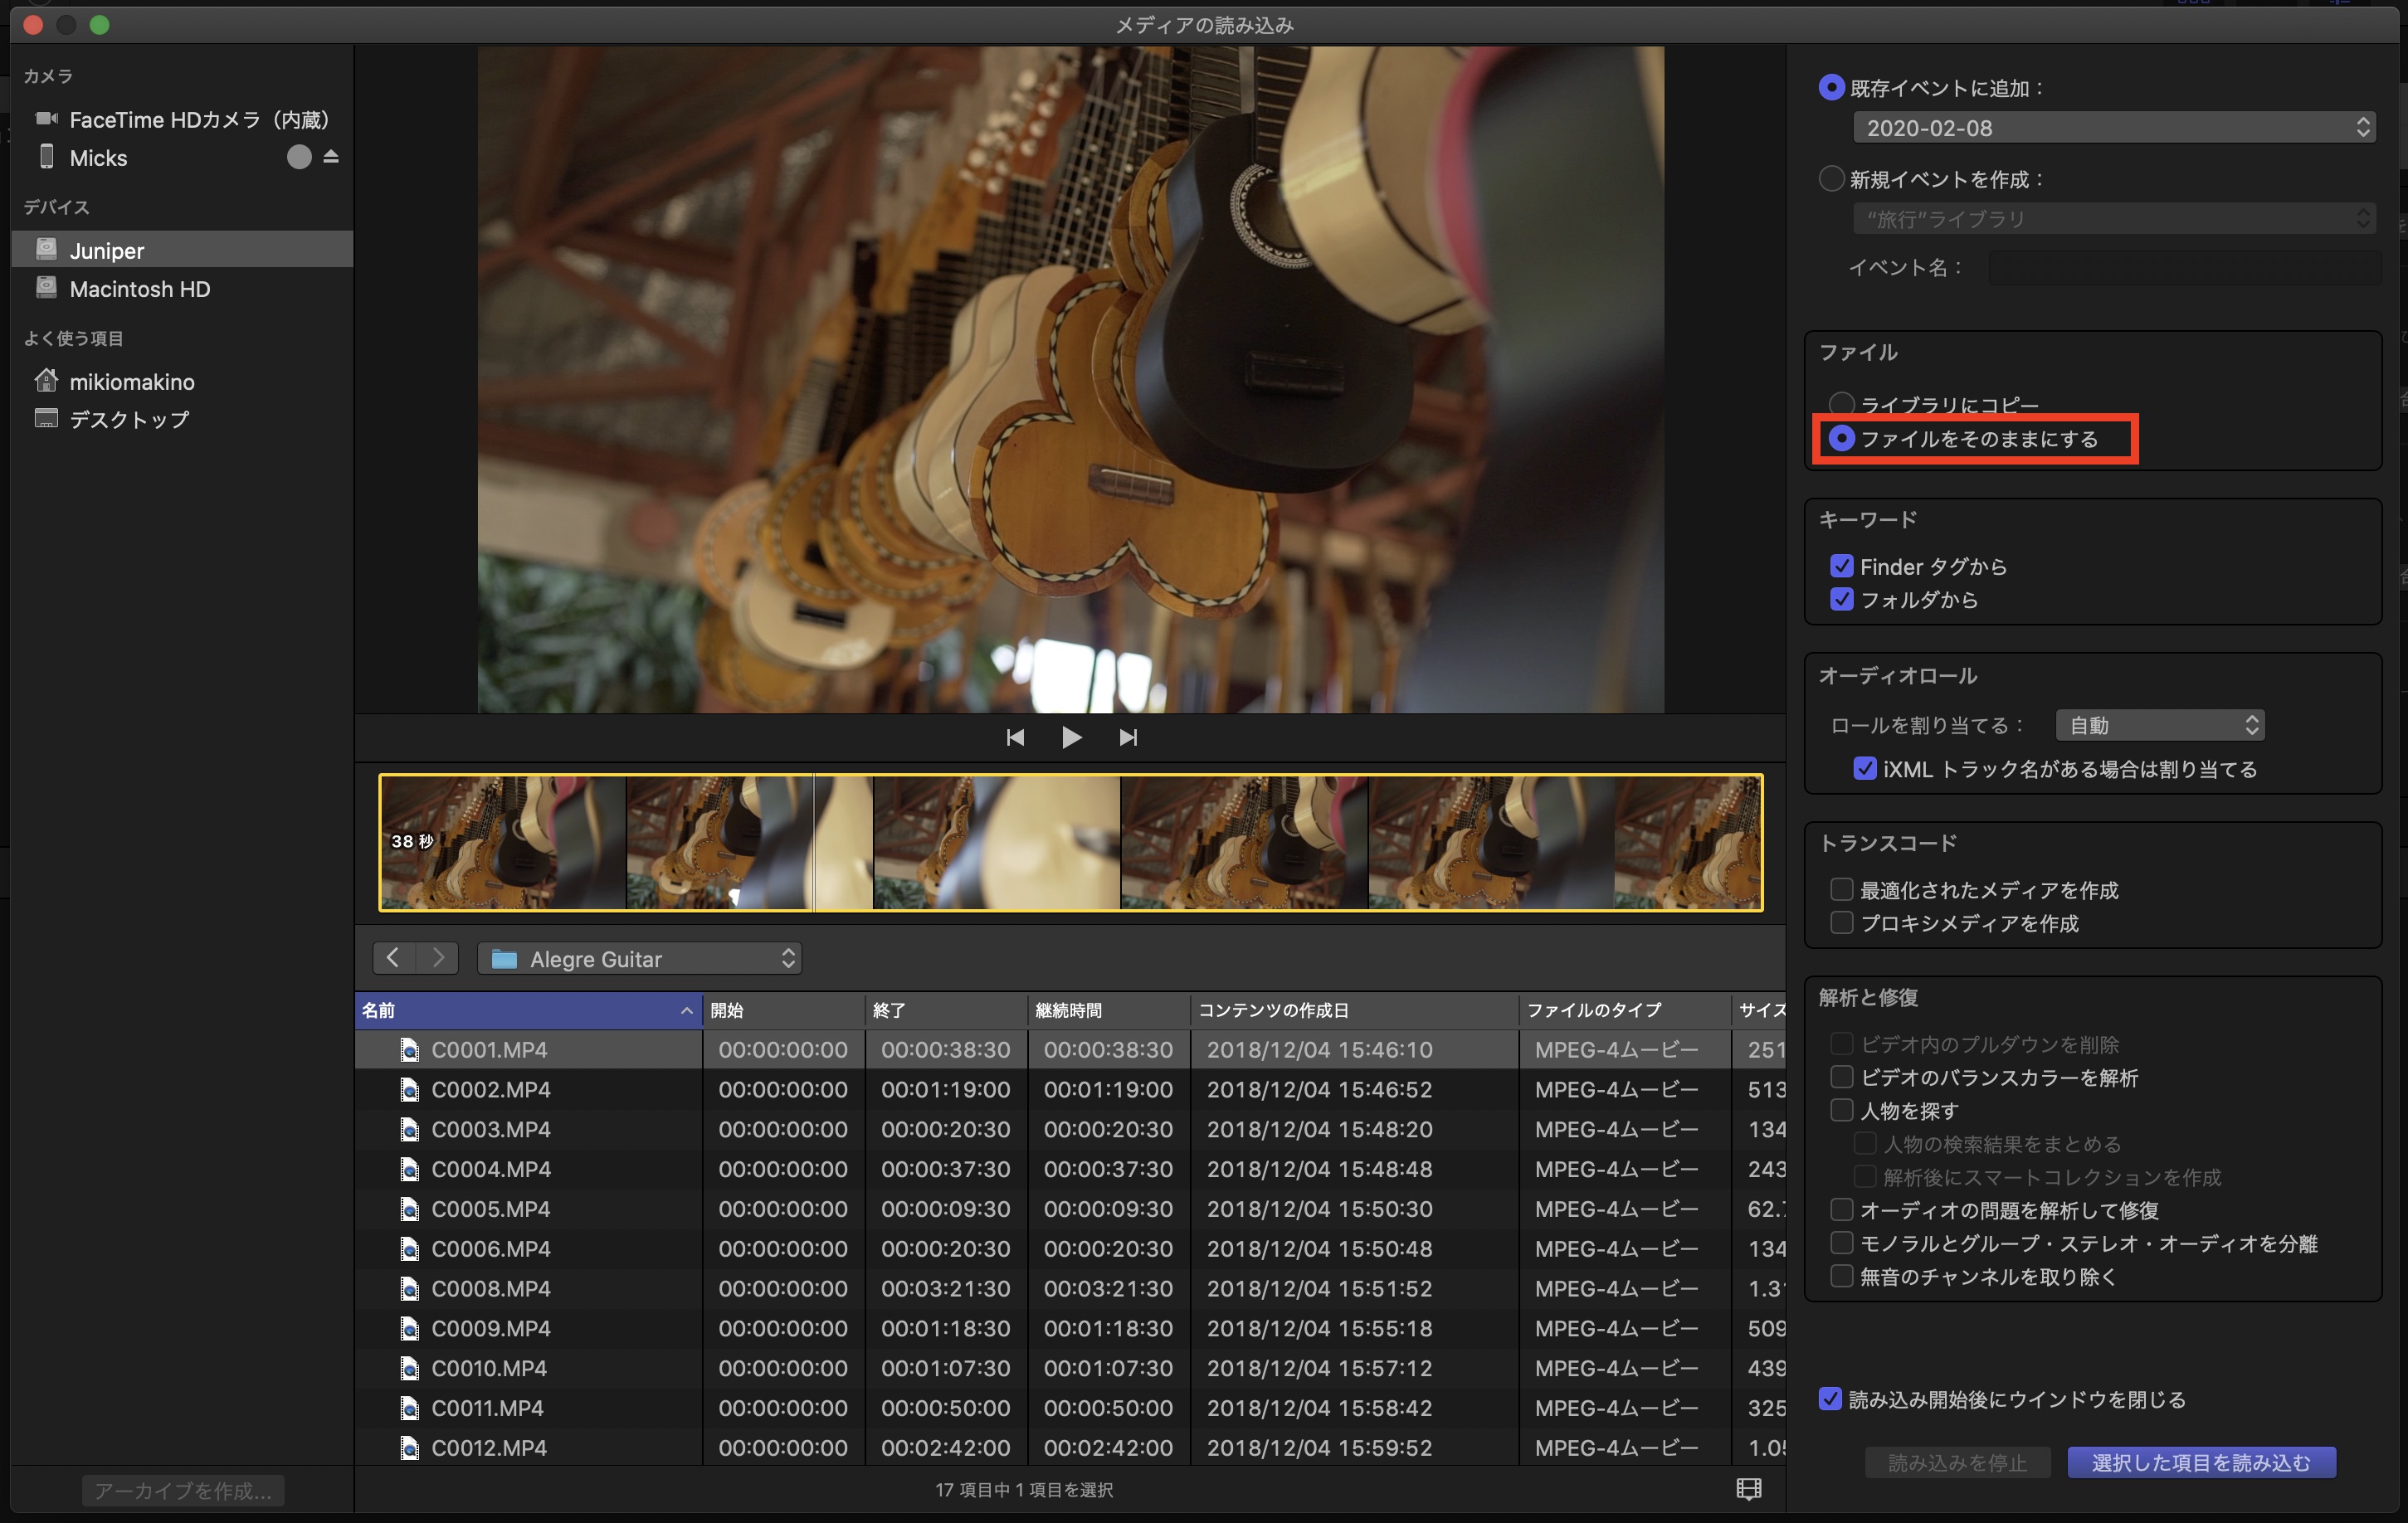Enable the プロキシメディアを作成 checkbox
Screen dimensions: 2408x1523
1841,923
